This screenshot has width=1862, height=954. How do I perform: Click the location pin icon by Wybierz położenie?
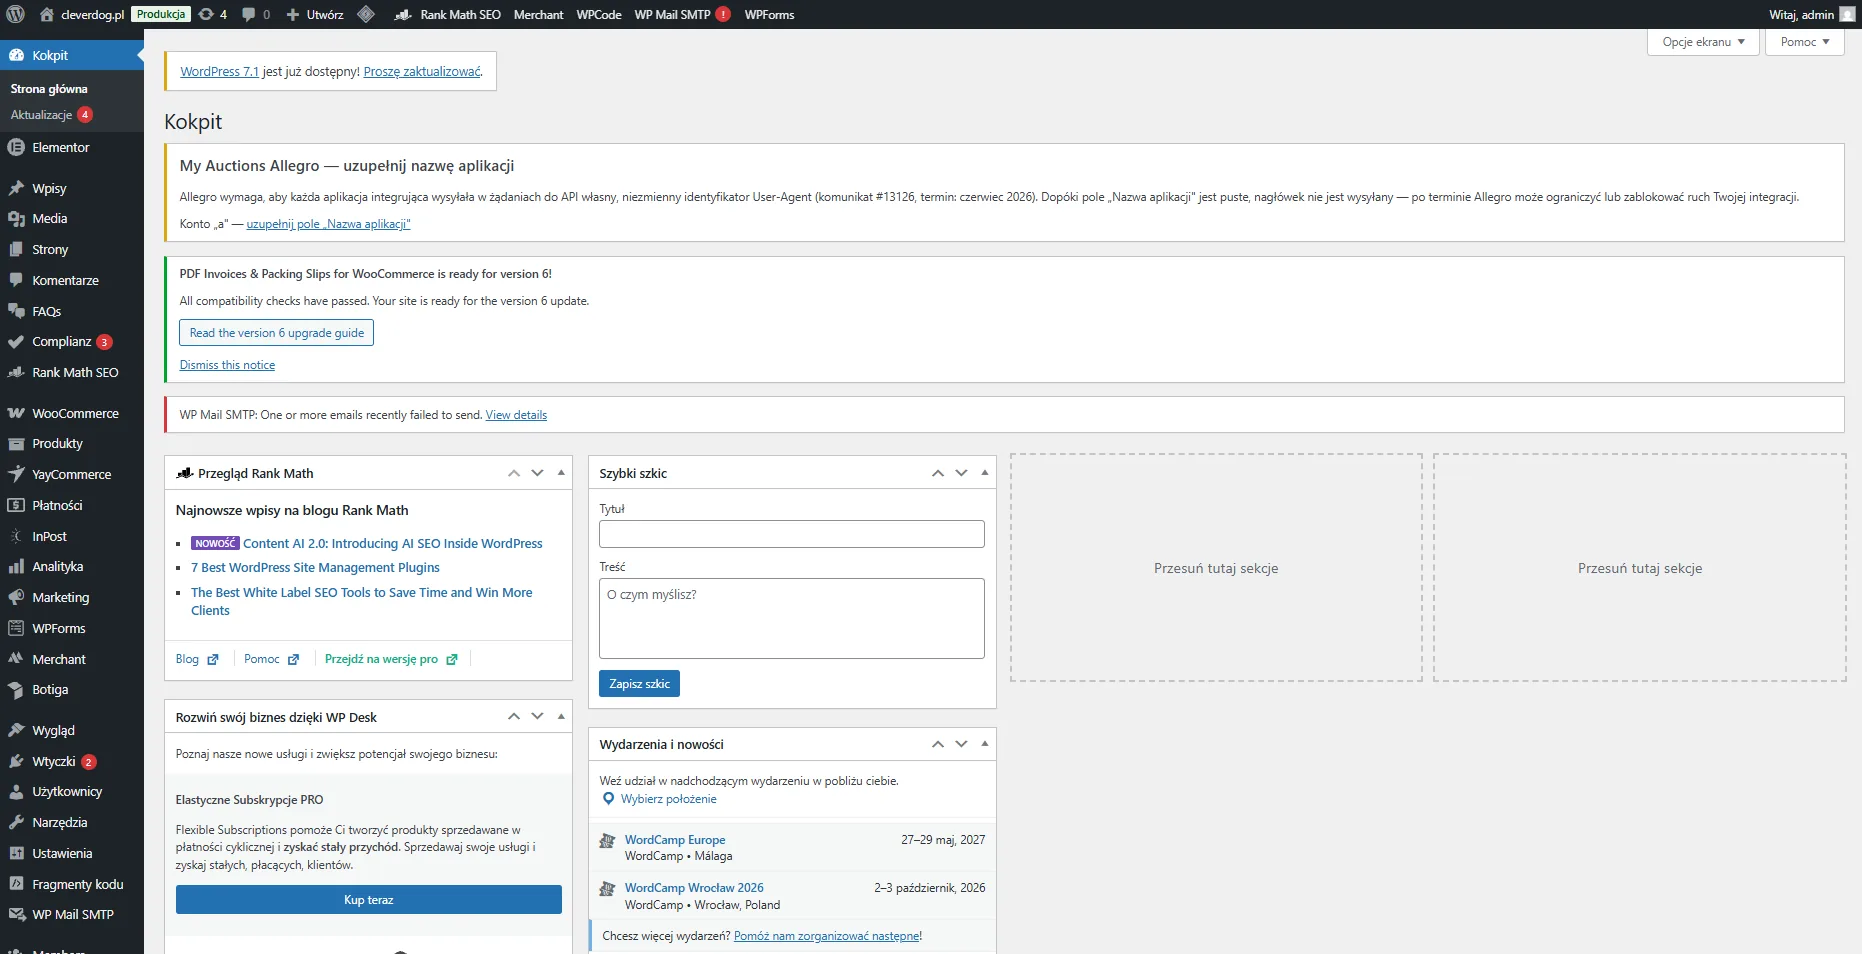click(608, 799)
